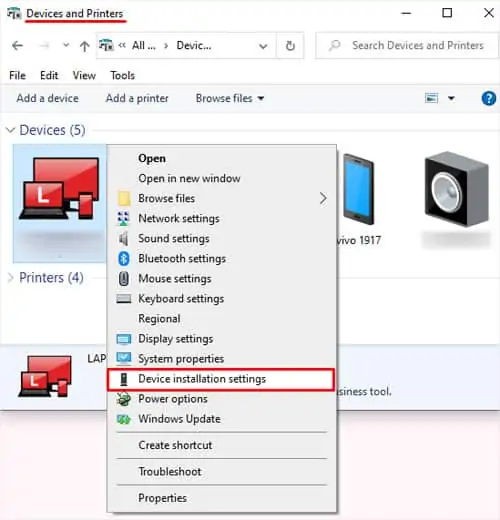Open the Edit menu
The width and height of the screenshot is (500, 520).
click(49, 75)
